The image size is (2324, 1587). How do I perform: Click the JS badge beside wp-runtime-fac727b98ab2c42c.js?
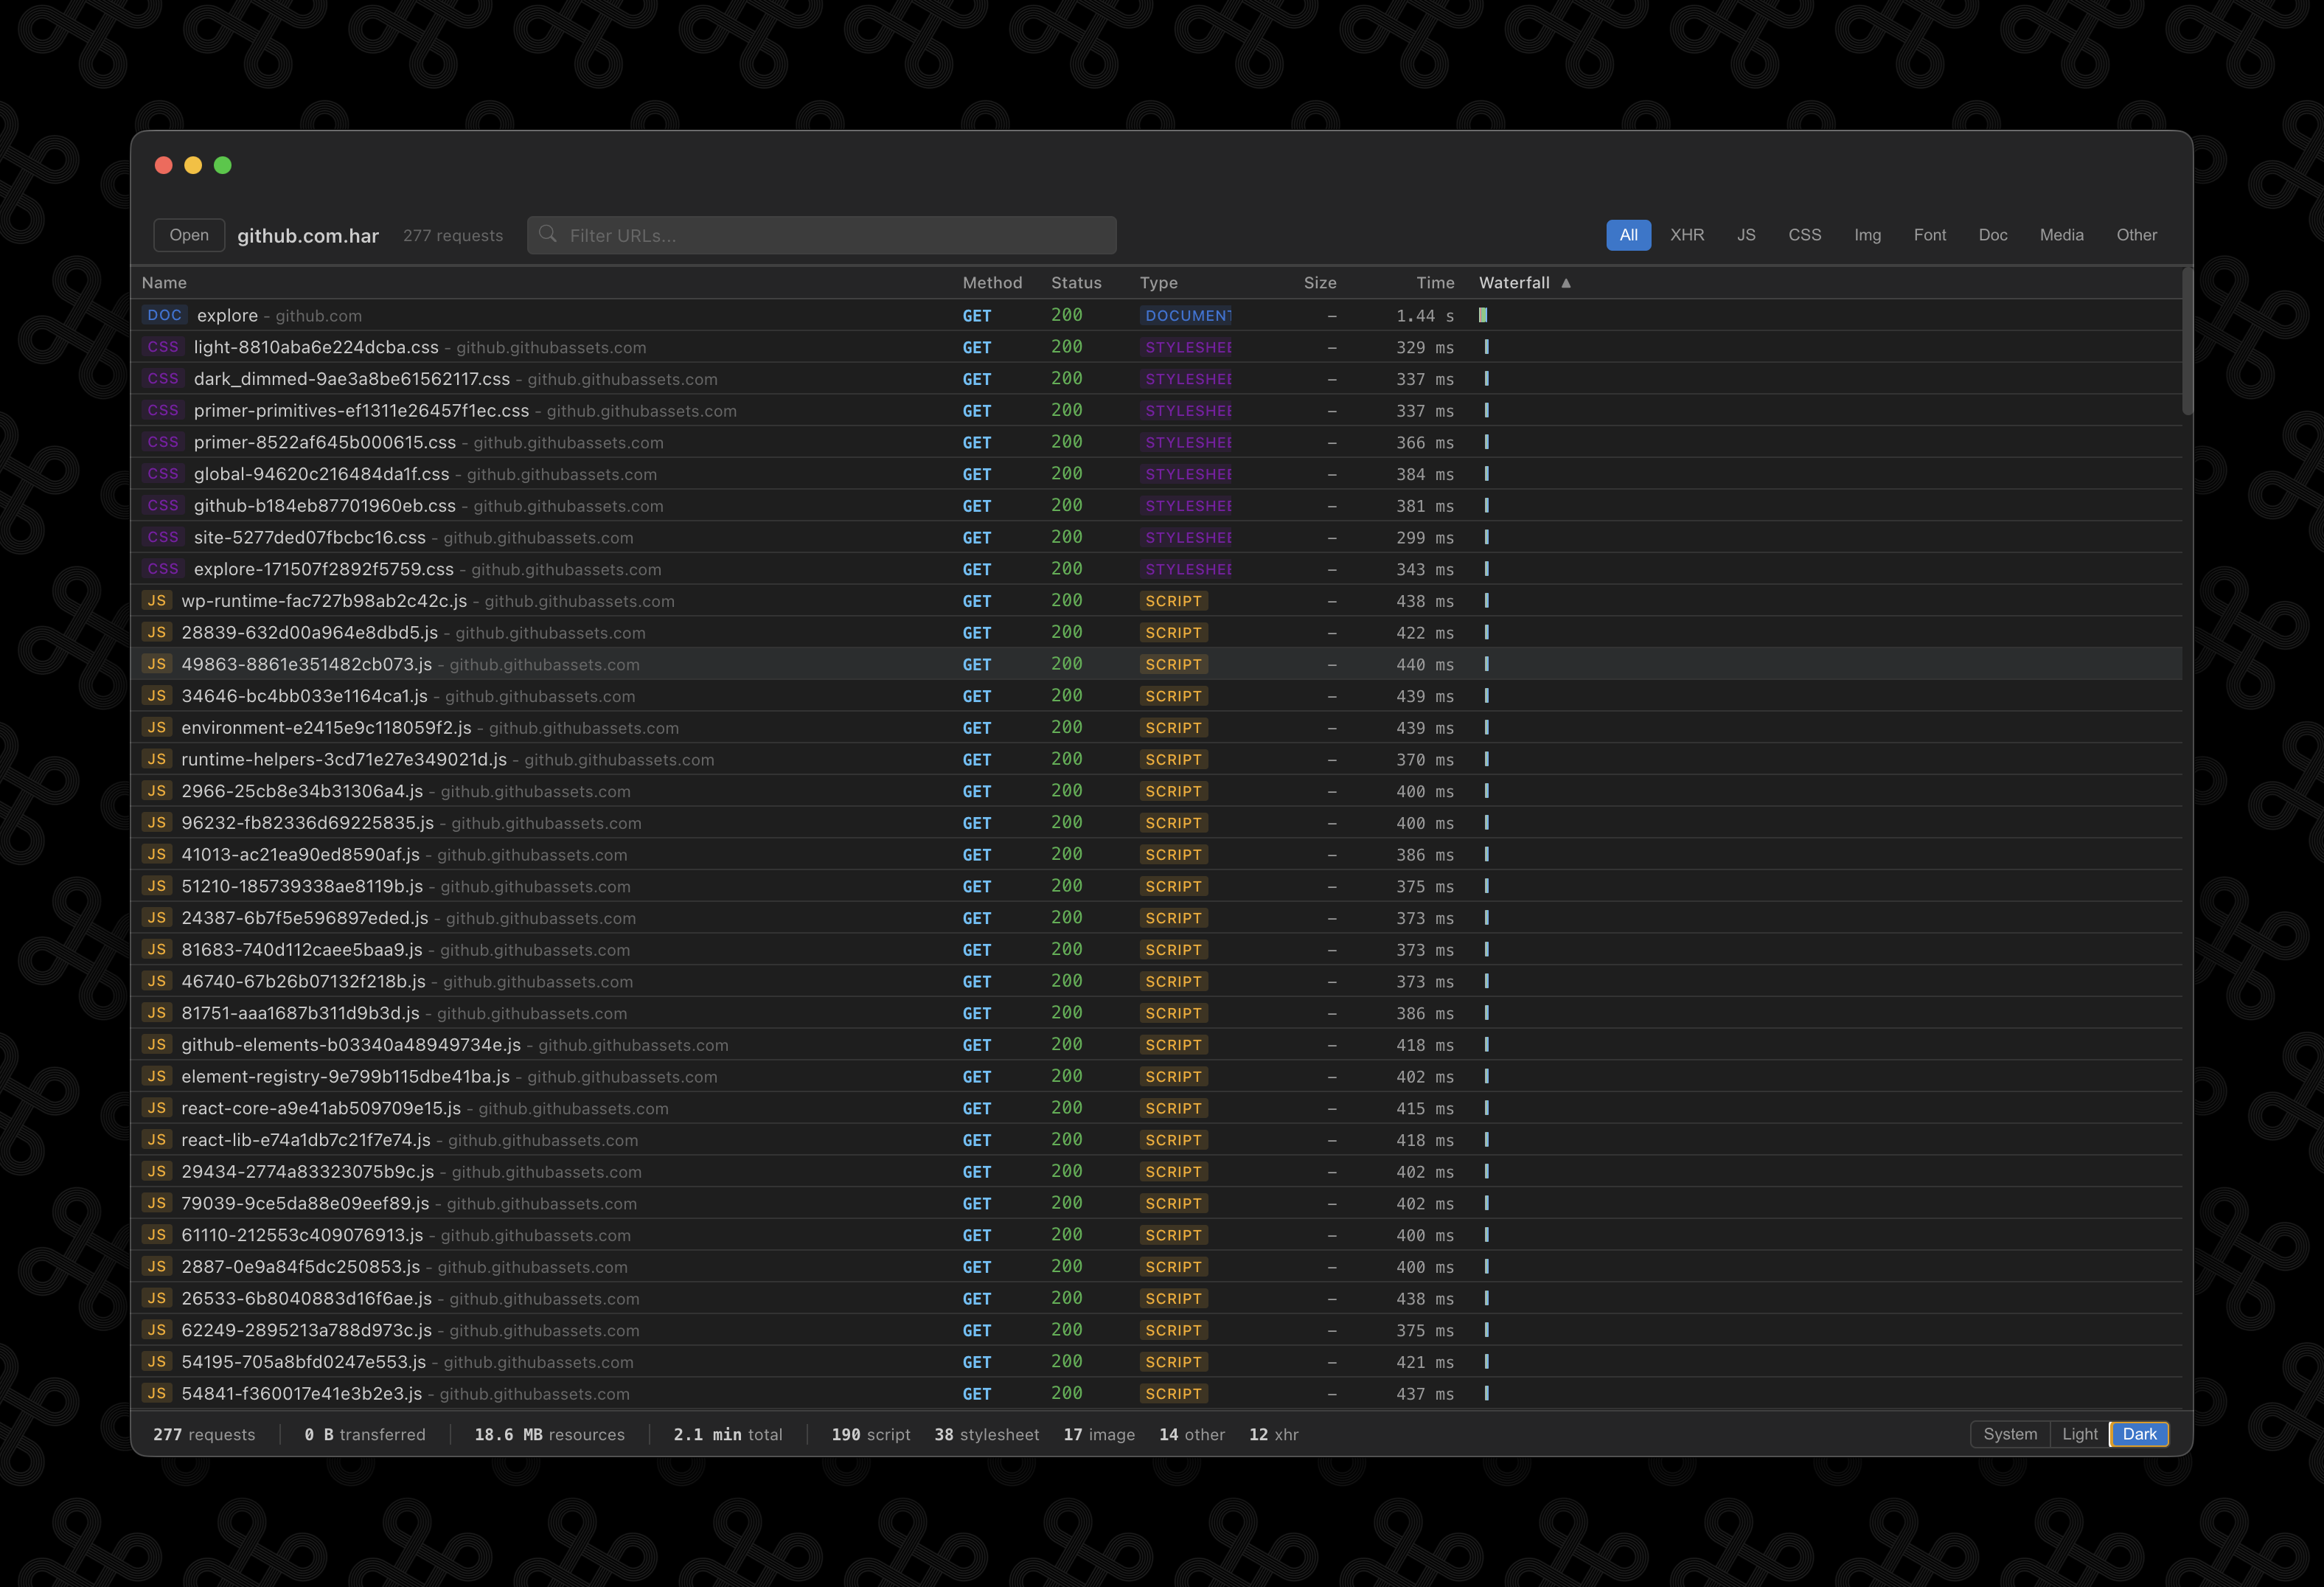coord(157,601)
